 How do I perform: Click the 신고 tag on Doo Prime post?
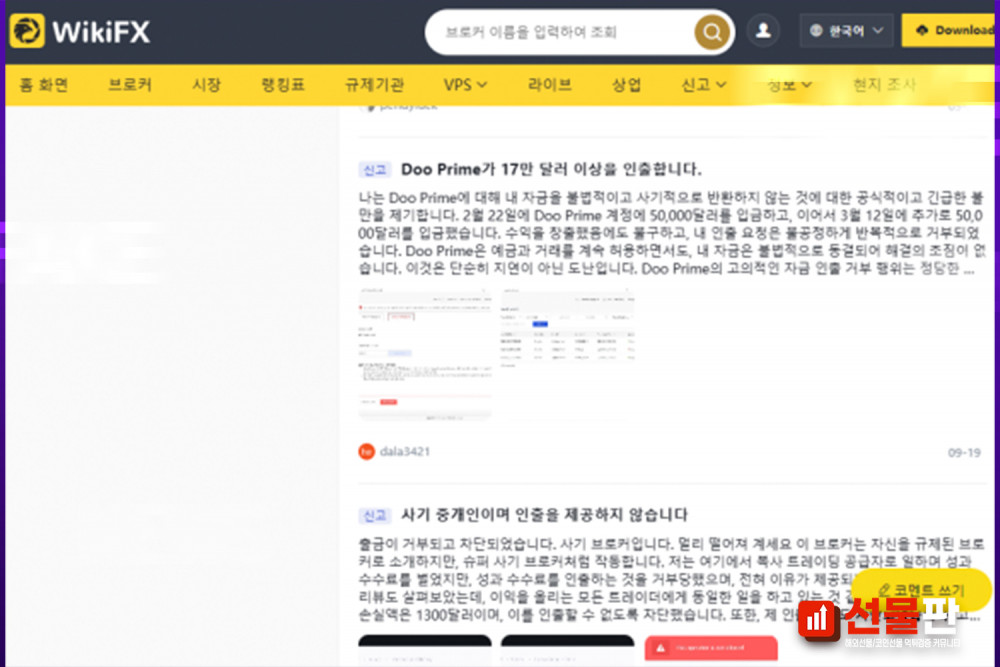374,170
